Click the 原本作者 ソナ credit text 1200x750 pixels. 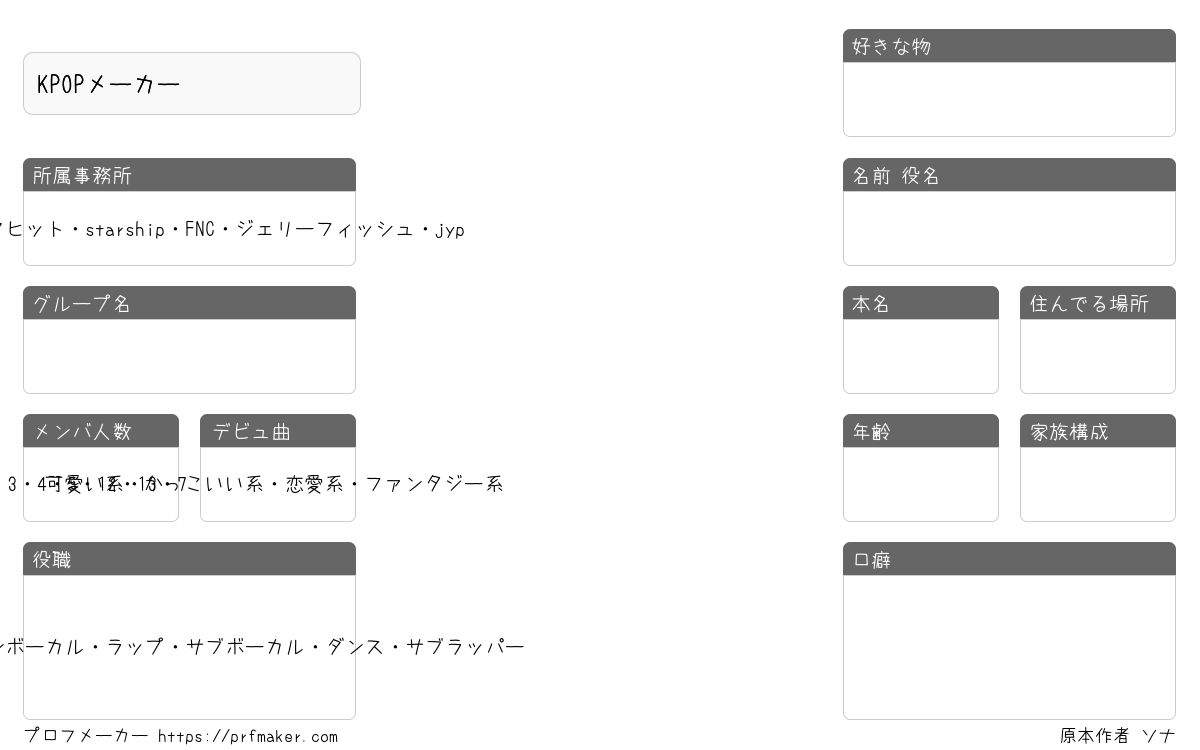coord(1118,736)
